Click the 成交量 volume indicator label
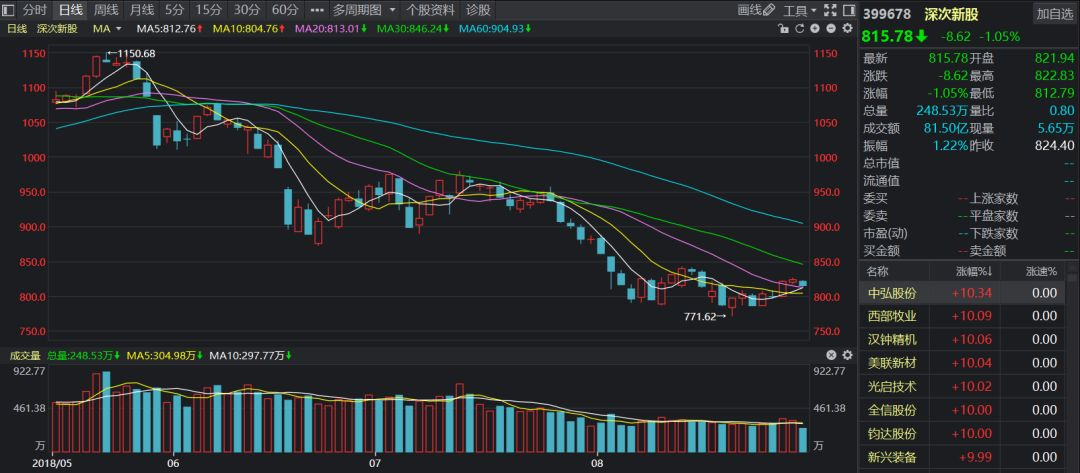This screenshot has width=1080, height=473. (24, 355)
